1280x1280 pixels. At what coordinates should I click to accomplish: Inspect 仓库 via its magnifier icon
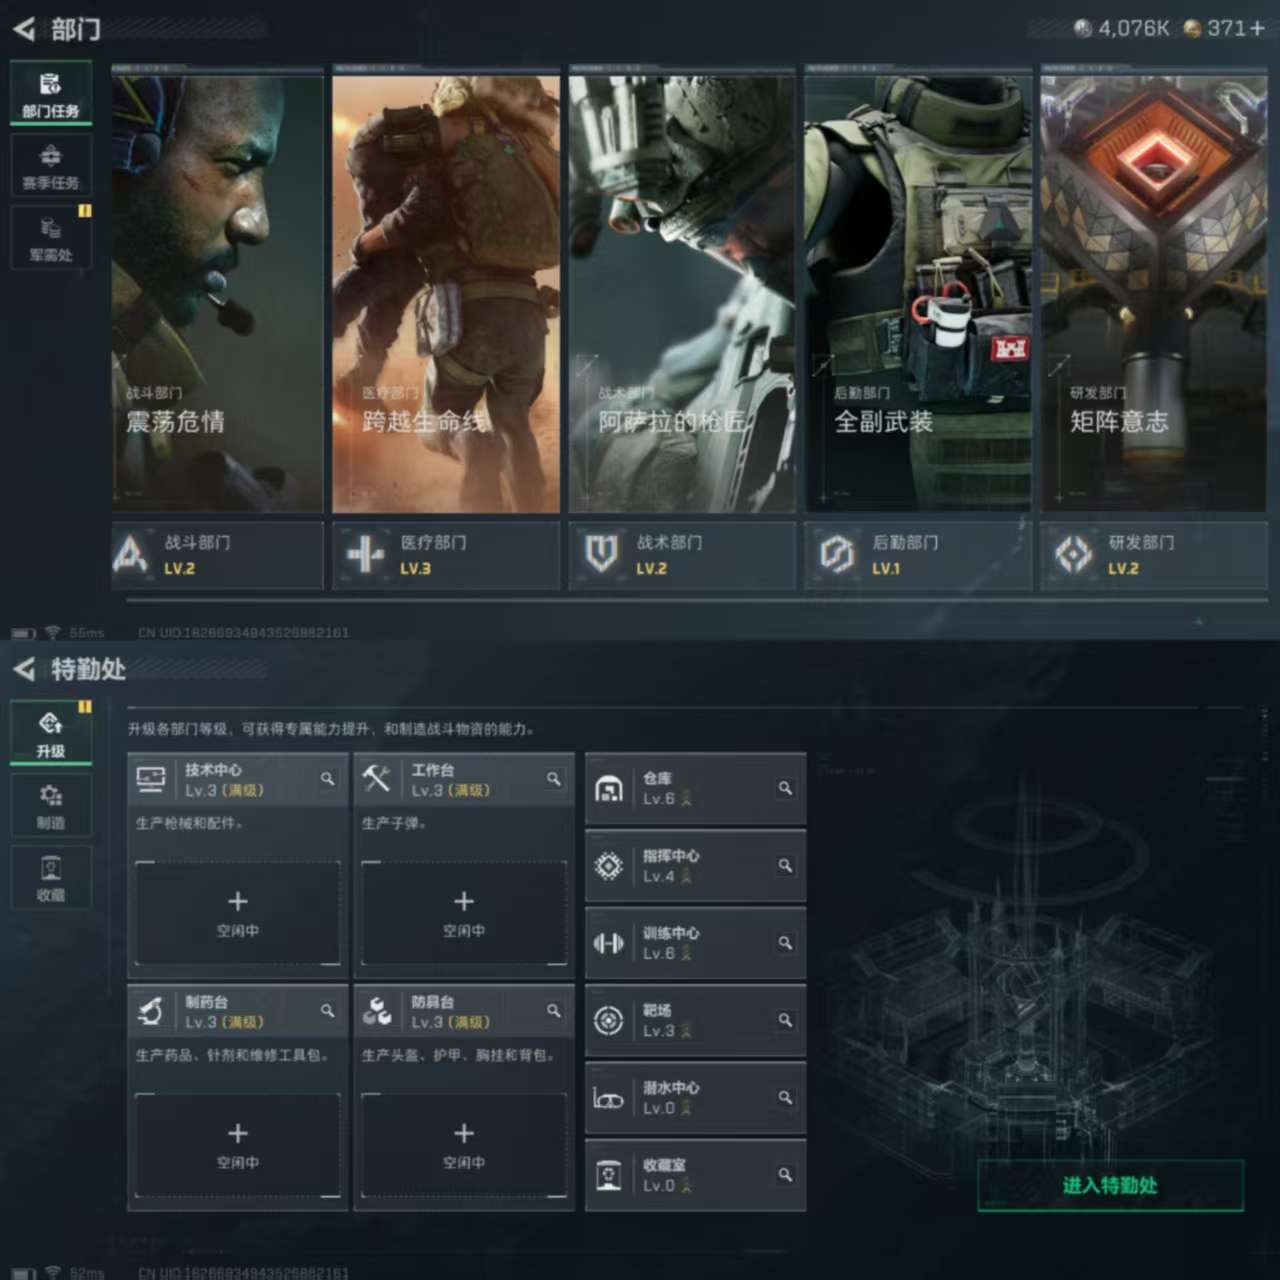pyautogui.click(x=785, y=788)
